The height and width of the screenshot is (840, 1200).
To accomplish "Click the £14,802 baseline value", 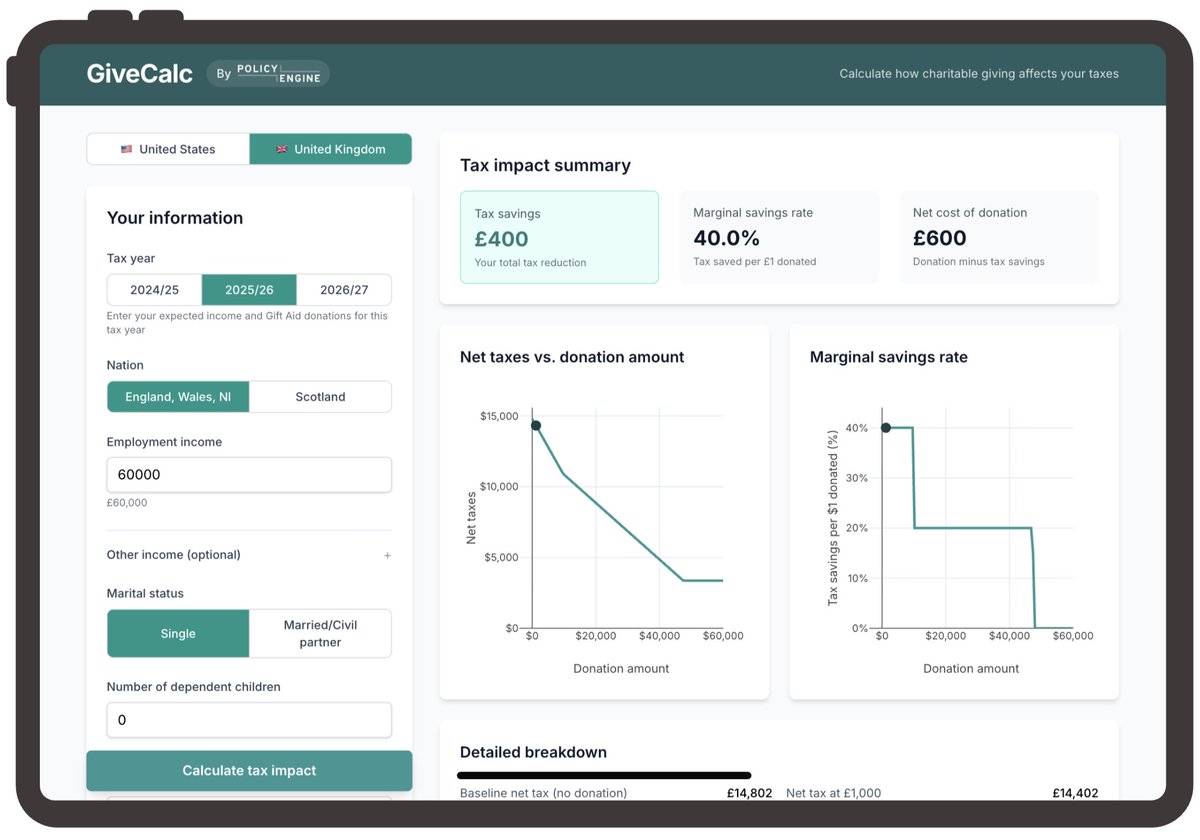I will pos(749,793).
